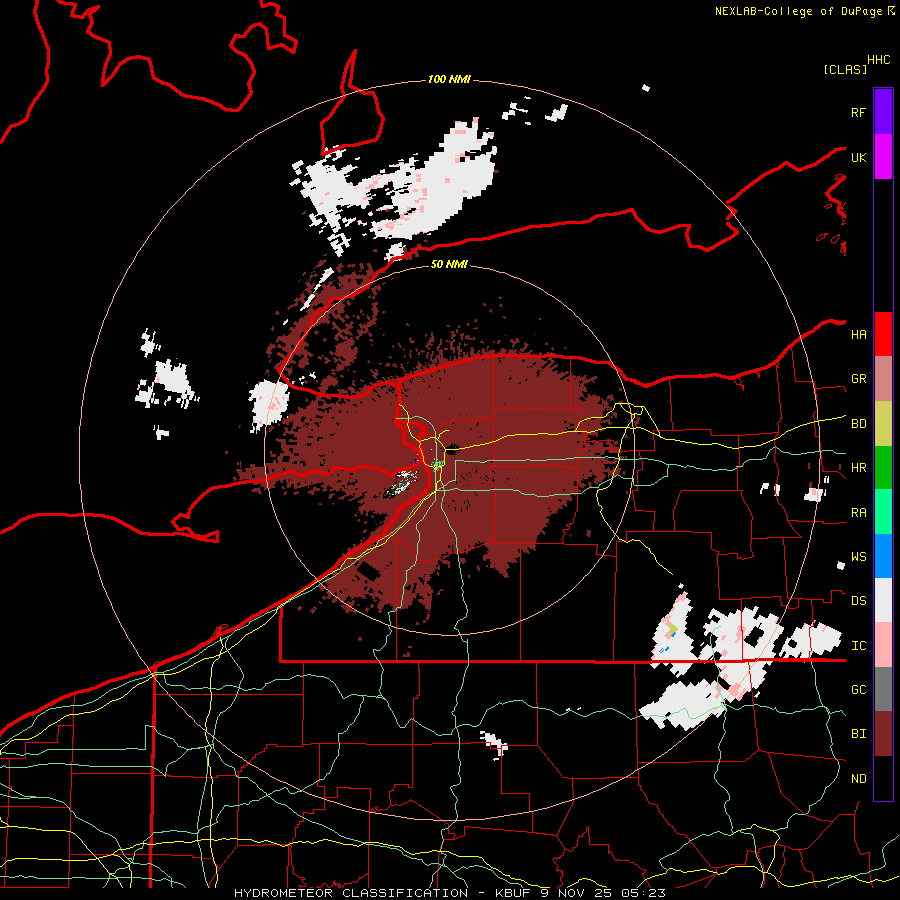
Task: Select the WS blue legend block
Action: pos(883,556)
